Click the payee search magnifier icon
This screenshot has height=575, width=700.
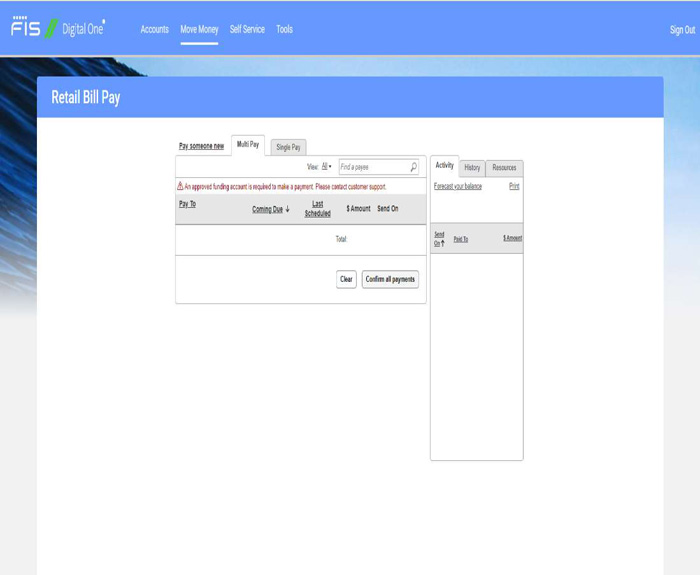pos(413,167)
